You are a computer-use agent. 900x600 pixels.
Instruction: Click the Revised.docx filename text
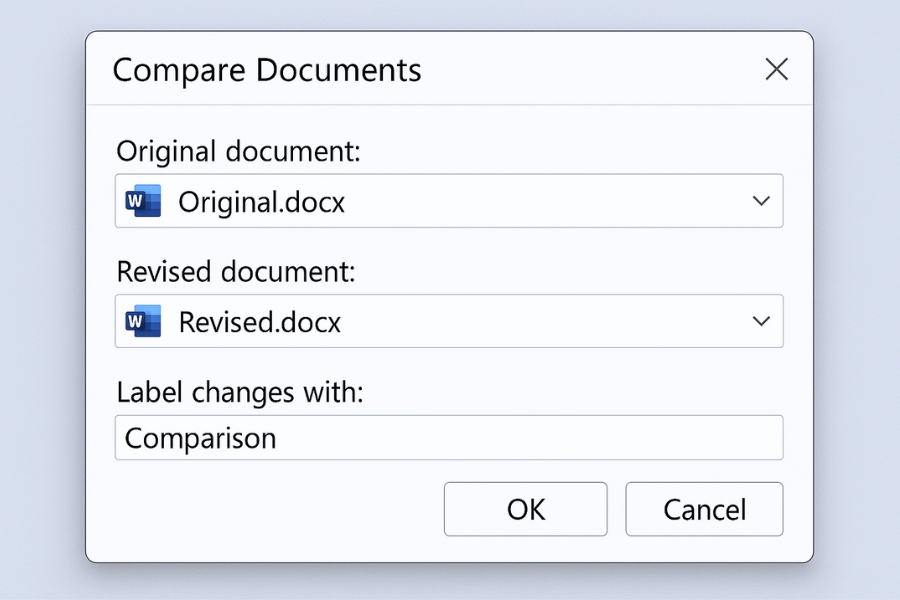coord(259,321)
